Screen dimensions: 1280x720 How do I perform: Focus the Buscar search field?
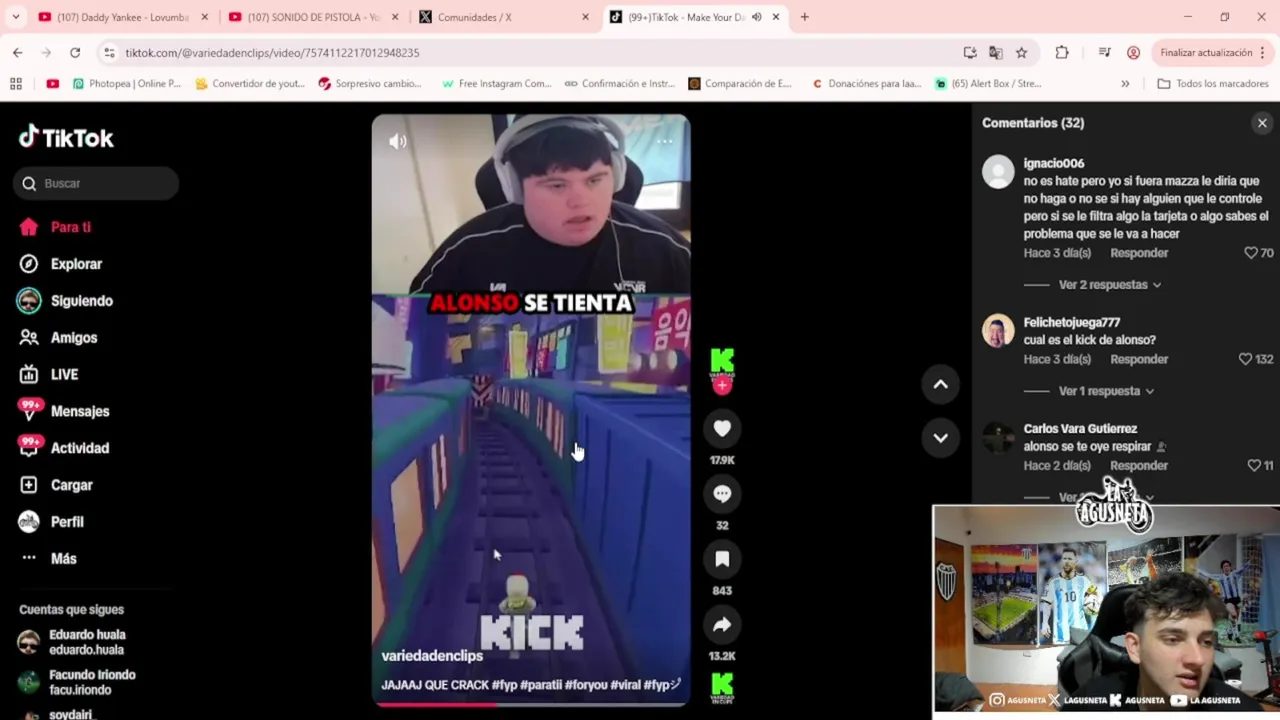click(96, 183)
